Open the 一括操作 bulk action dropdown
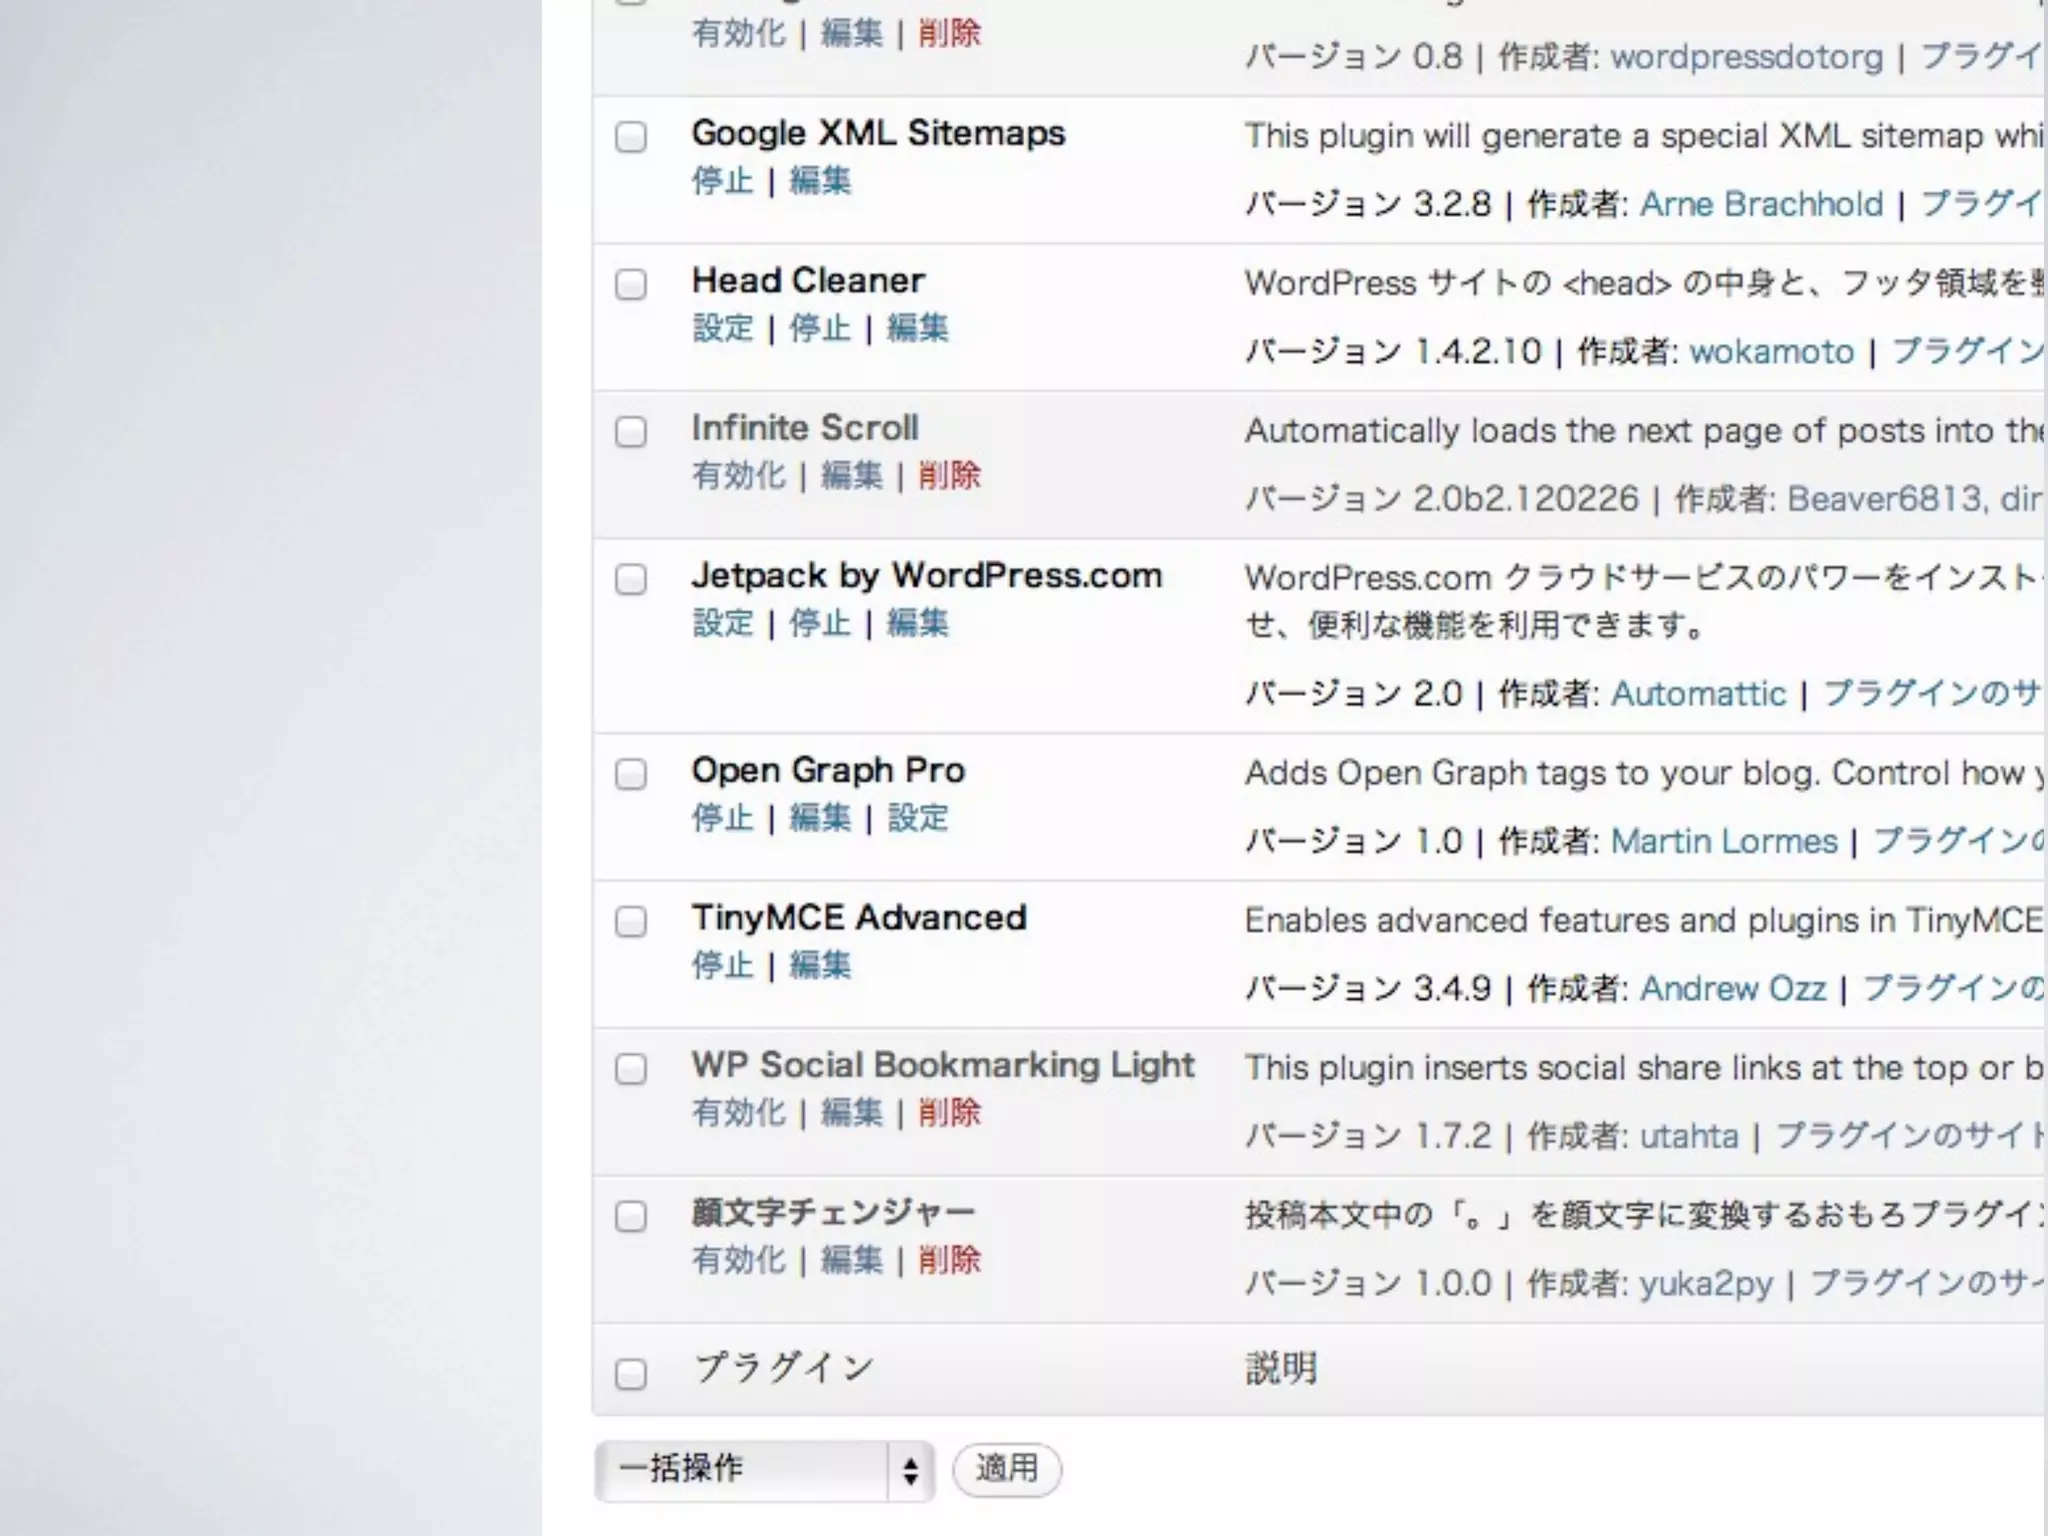Viewport: 2048px width, 1536px height. coord(764,1470)
